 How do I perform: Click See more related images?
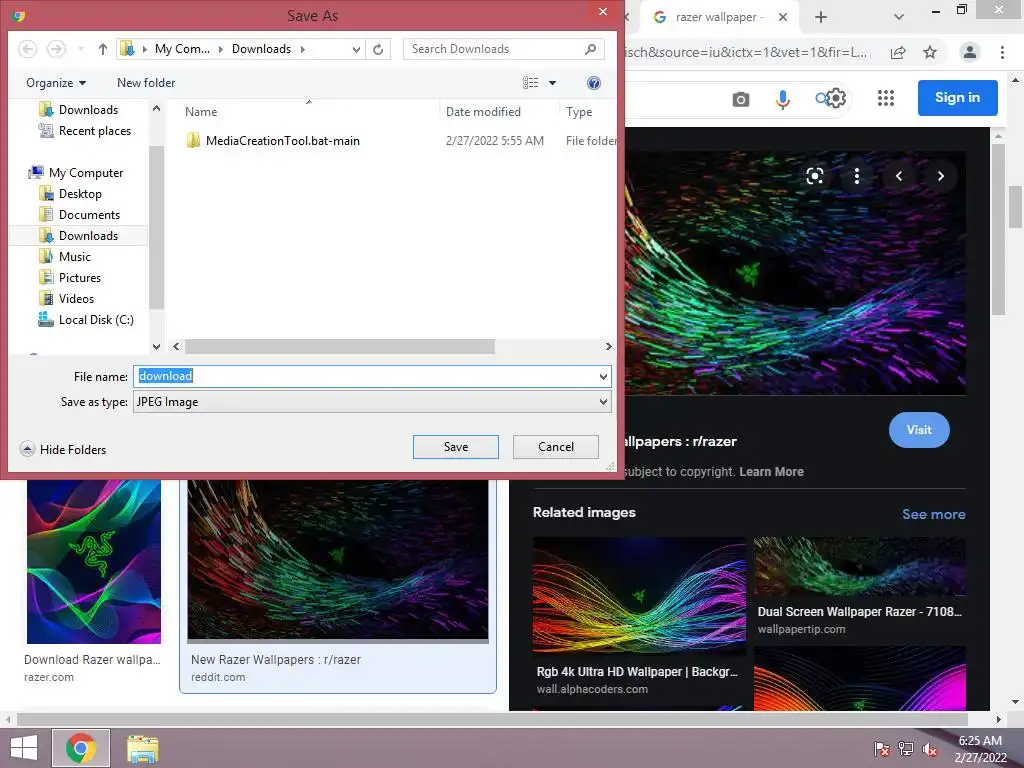(x=933, y=514)
